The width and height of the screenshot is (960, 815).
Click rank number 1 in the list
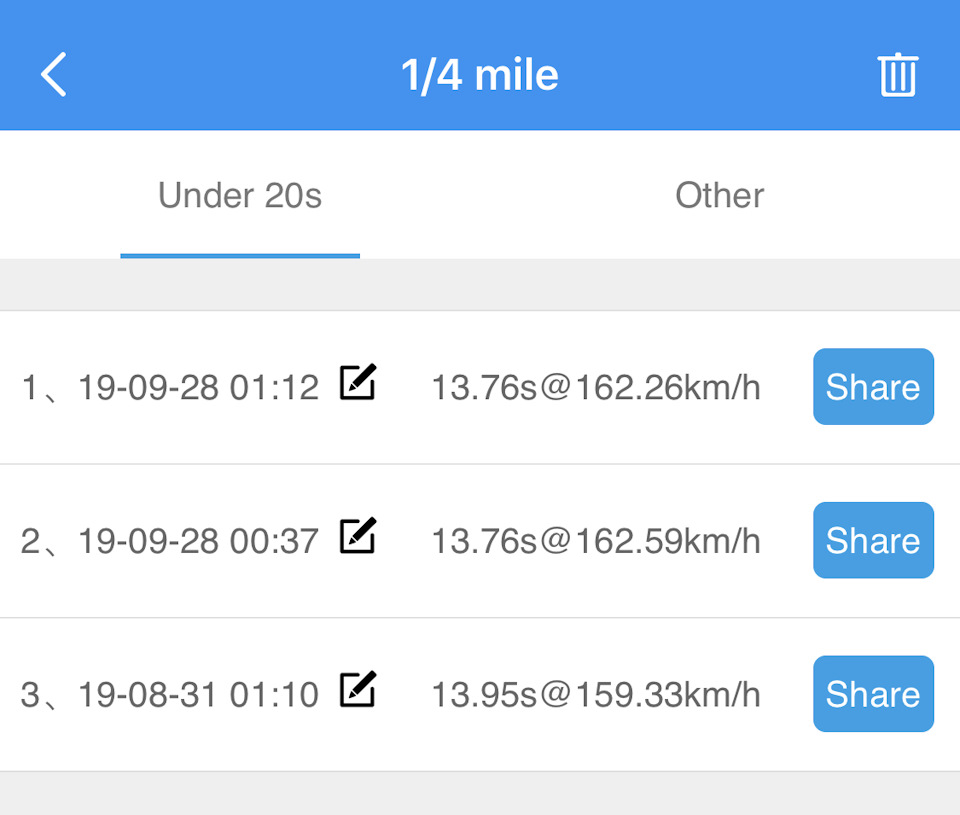[x=30, y=388]
